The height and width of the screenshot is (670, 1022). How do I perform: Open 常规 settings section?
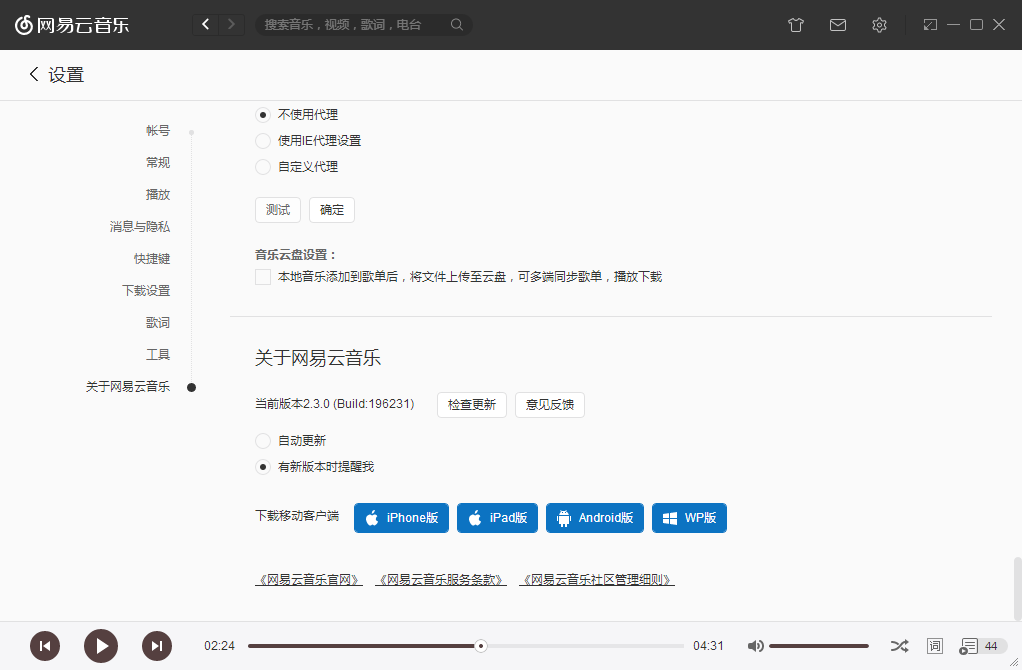(158, 162)
